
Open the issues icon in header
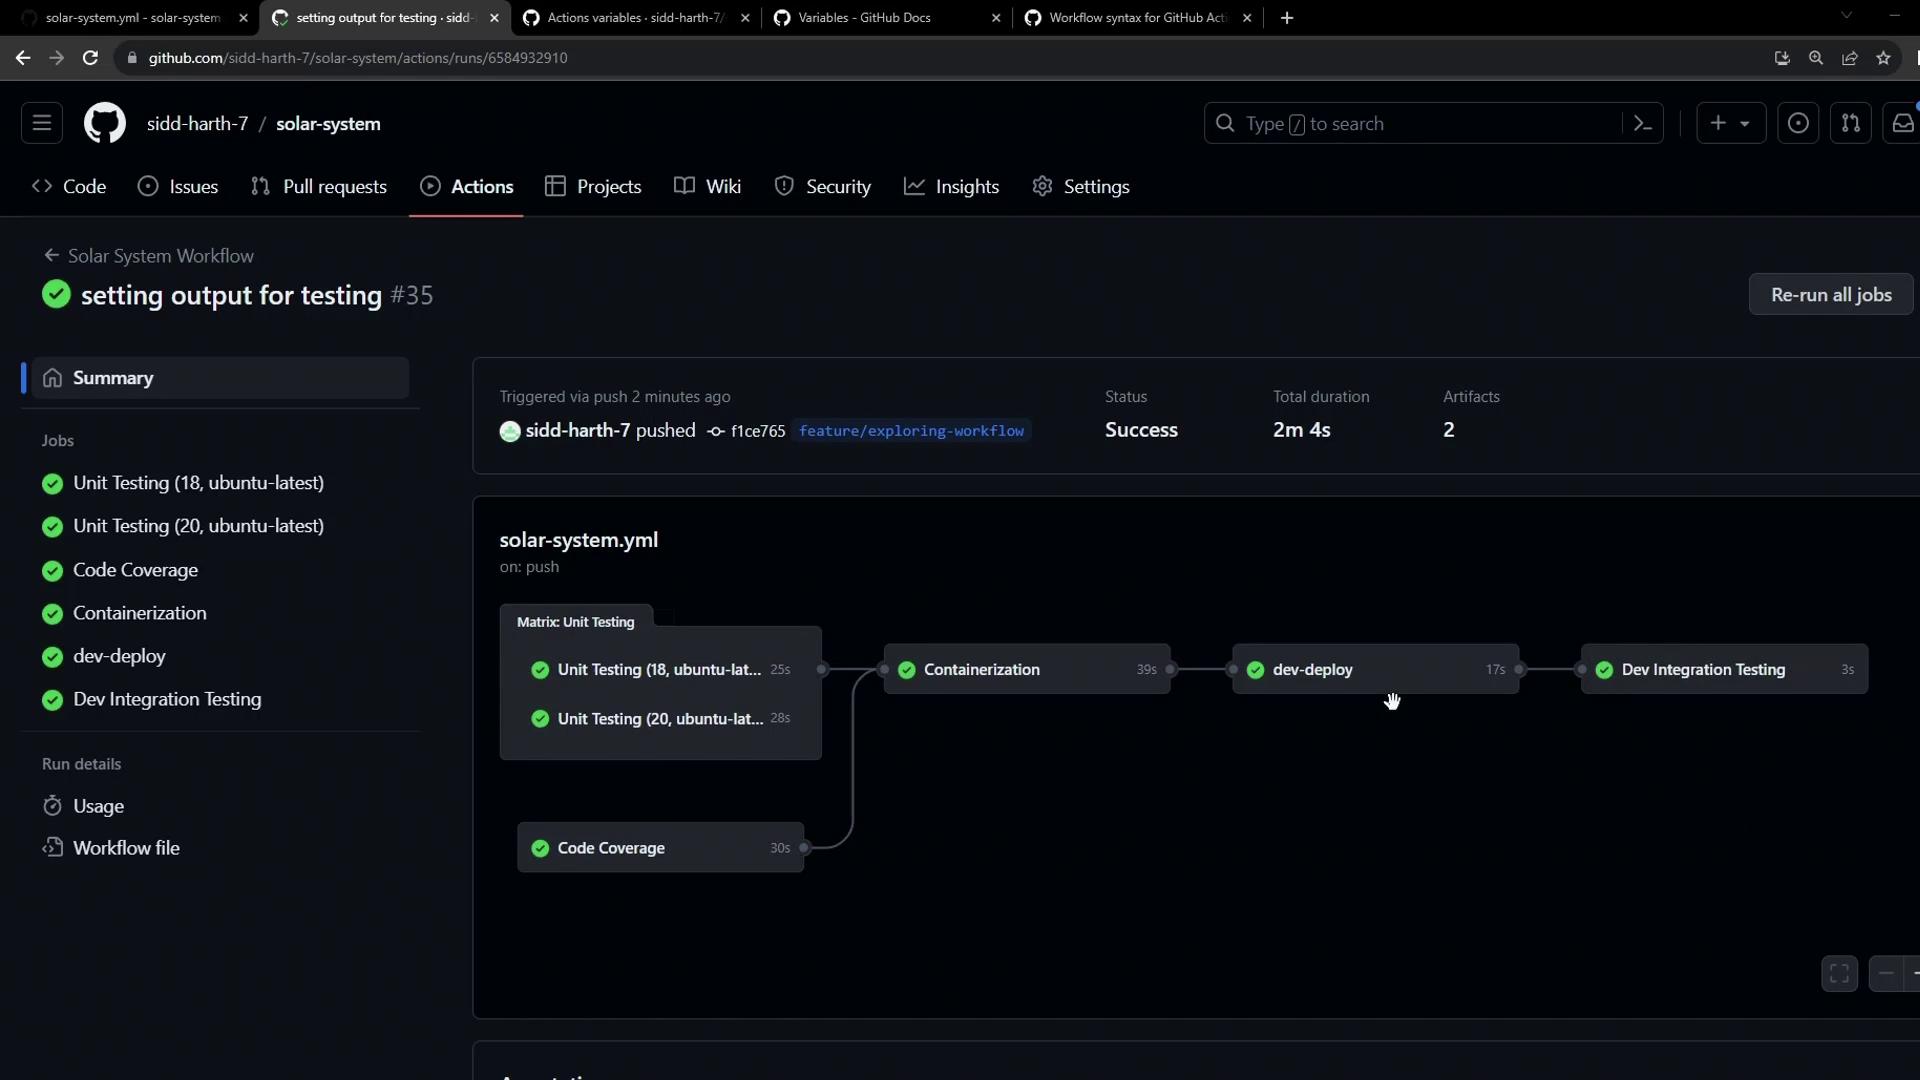click(x=1797, y=123)
